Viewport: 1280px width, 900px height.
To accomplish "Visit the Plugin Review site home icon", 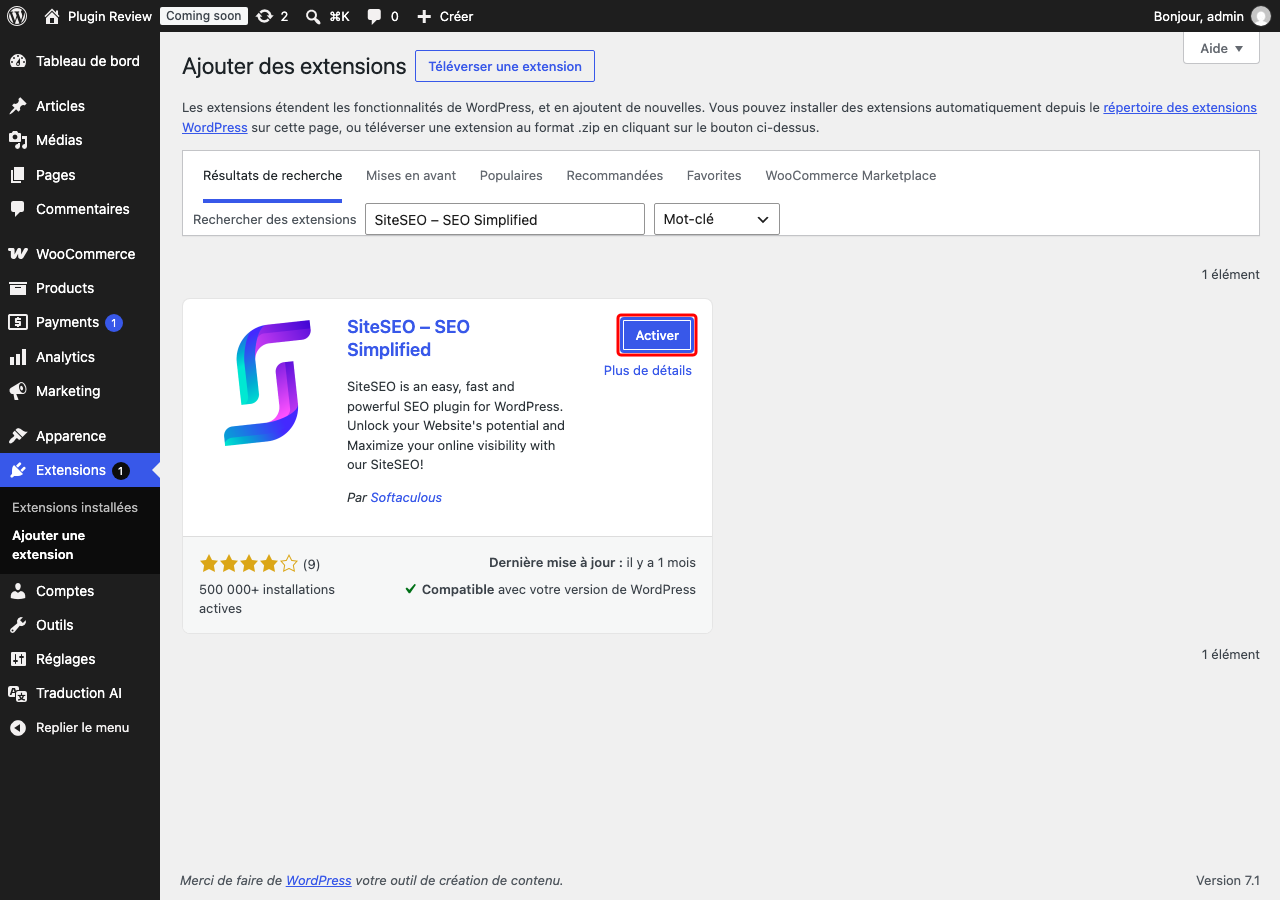I will pyautogui.click(x=52, y=16).
